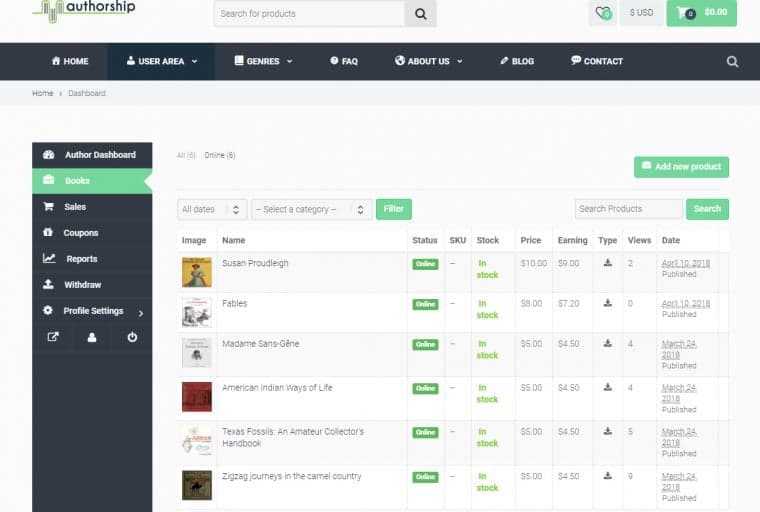
Task: Expand Profile Settings in the sidebar
Action: coord(92,311)
